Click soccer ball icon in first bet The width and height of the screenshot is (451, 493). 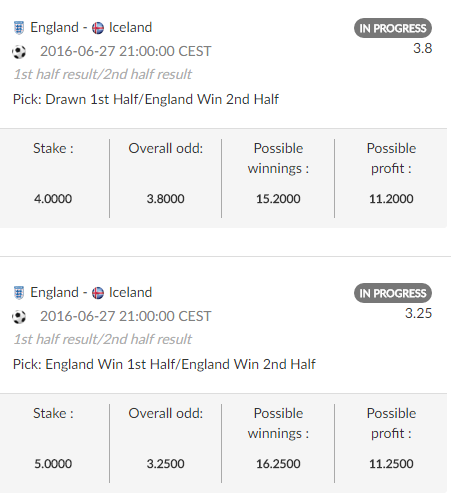19,52
